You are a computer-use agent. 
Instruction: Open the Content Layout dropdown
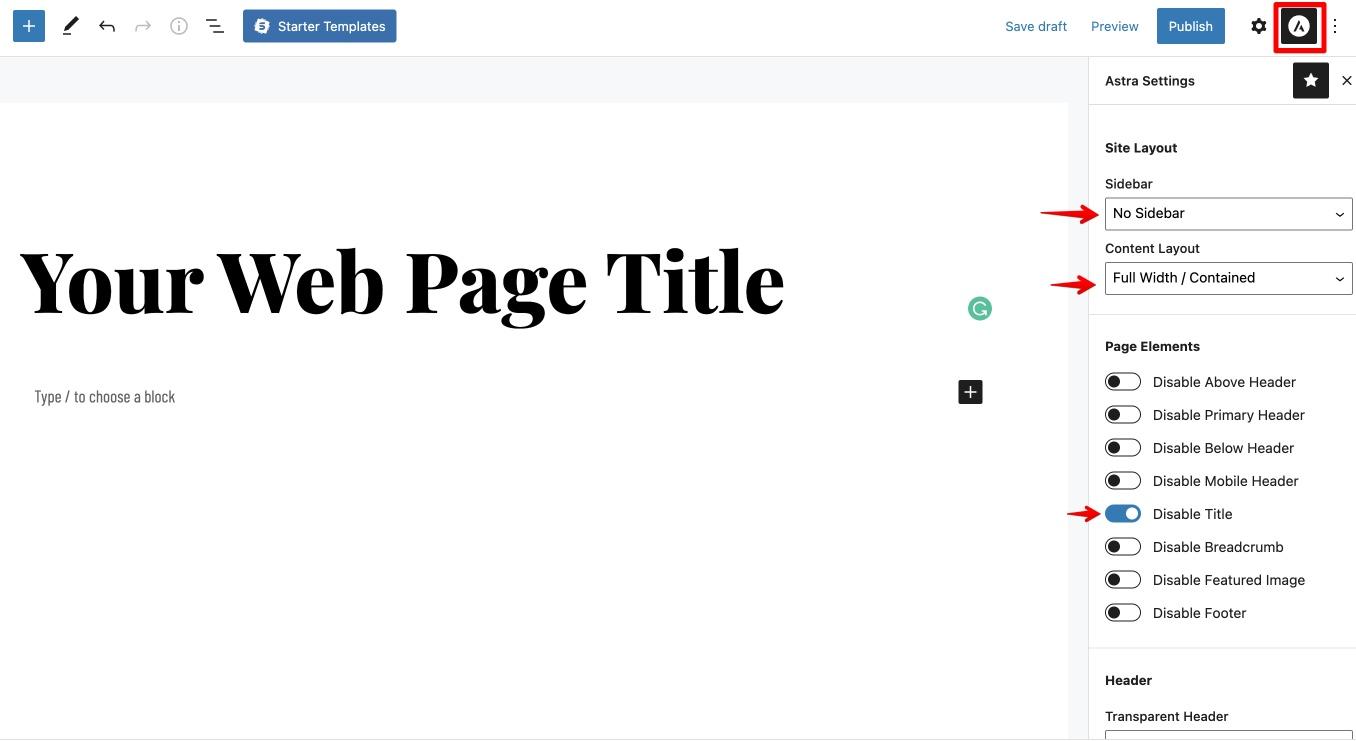[1227, 277]
